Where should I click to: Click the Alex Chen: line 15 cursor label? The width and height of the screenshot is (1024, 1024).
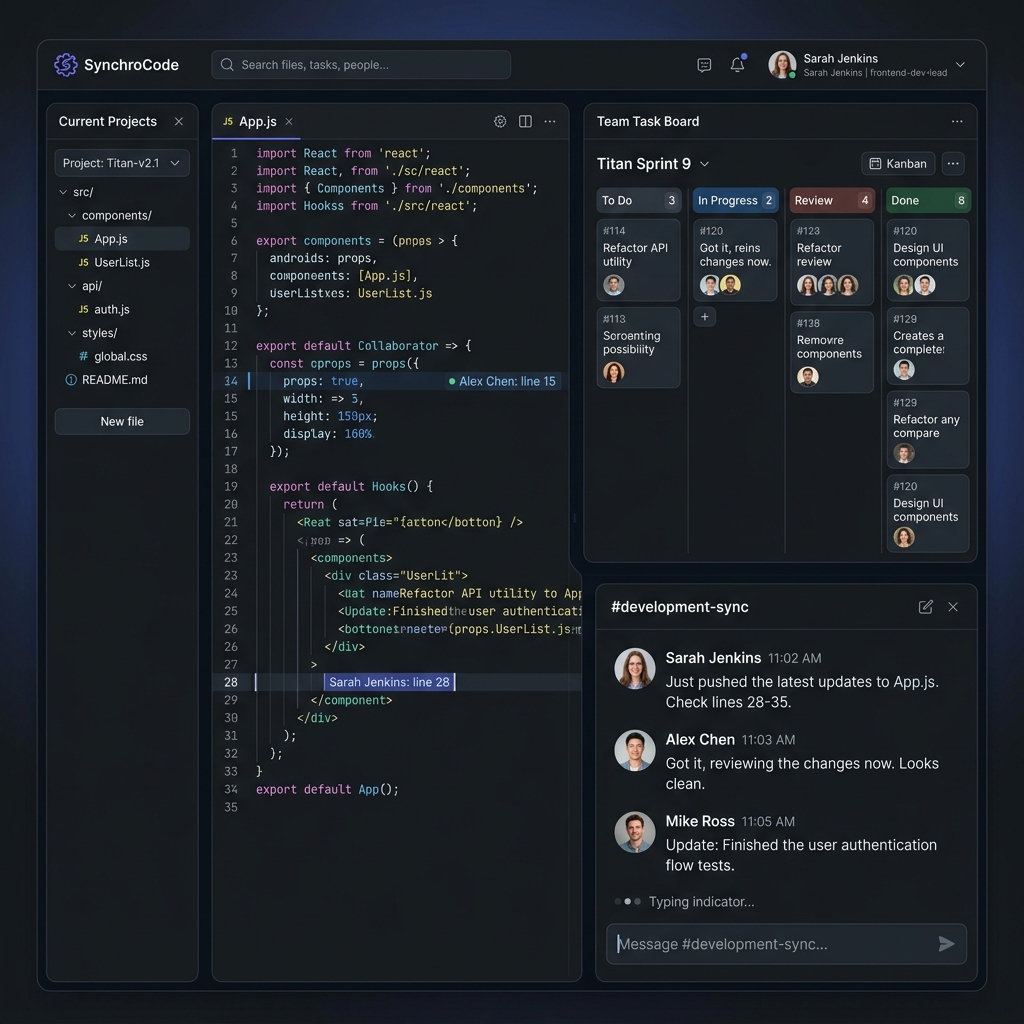click(502, 381)
